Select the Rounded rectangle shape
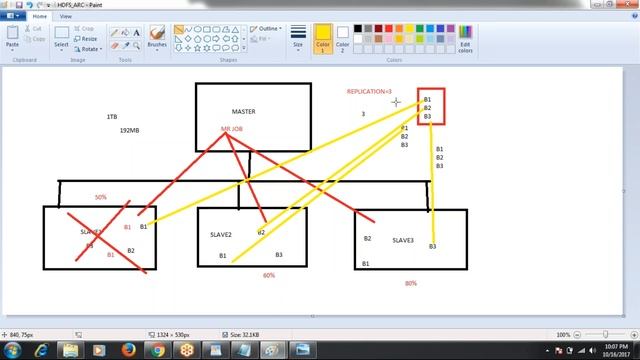This screenshot has width=640, height=360. (216, 29)
